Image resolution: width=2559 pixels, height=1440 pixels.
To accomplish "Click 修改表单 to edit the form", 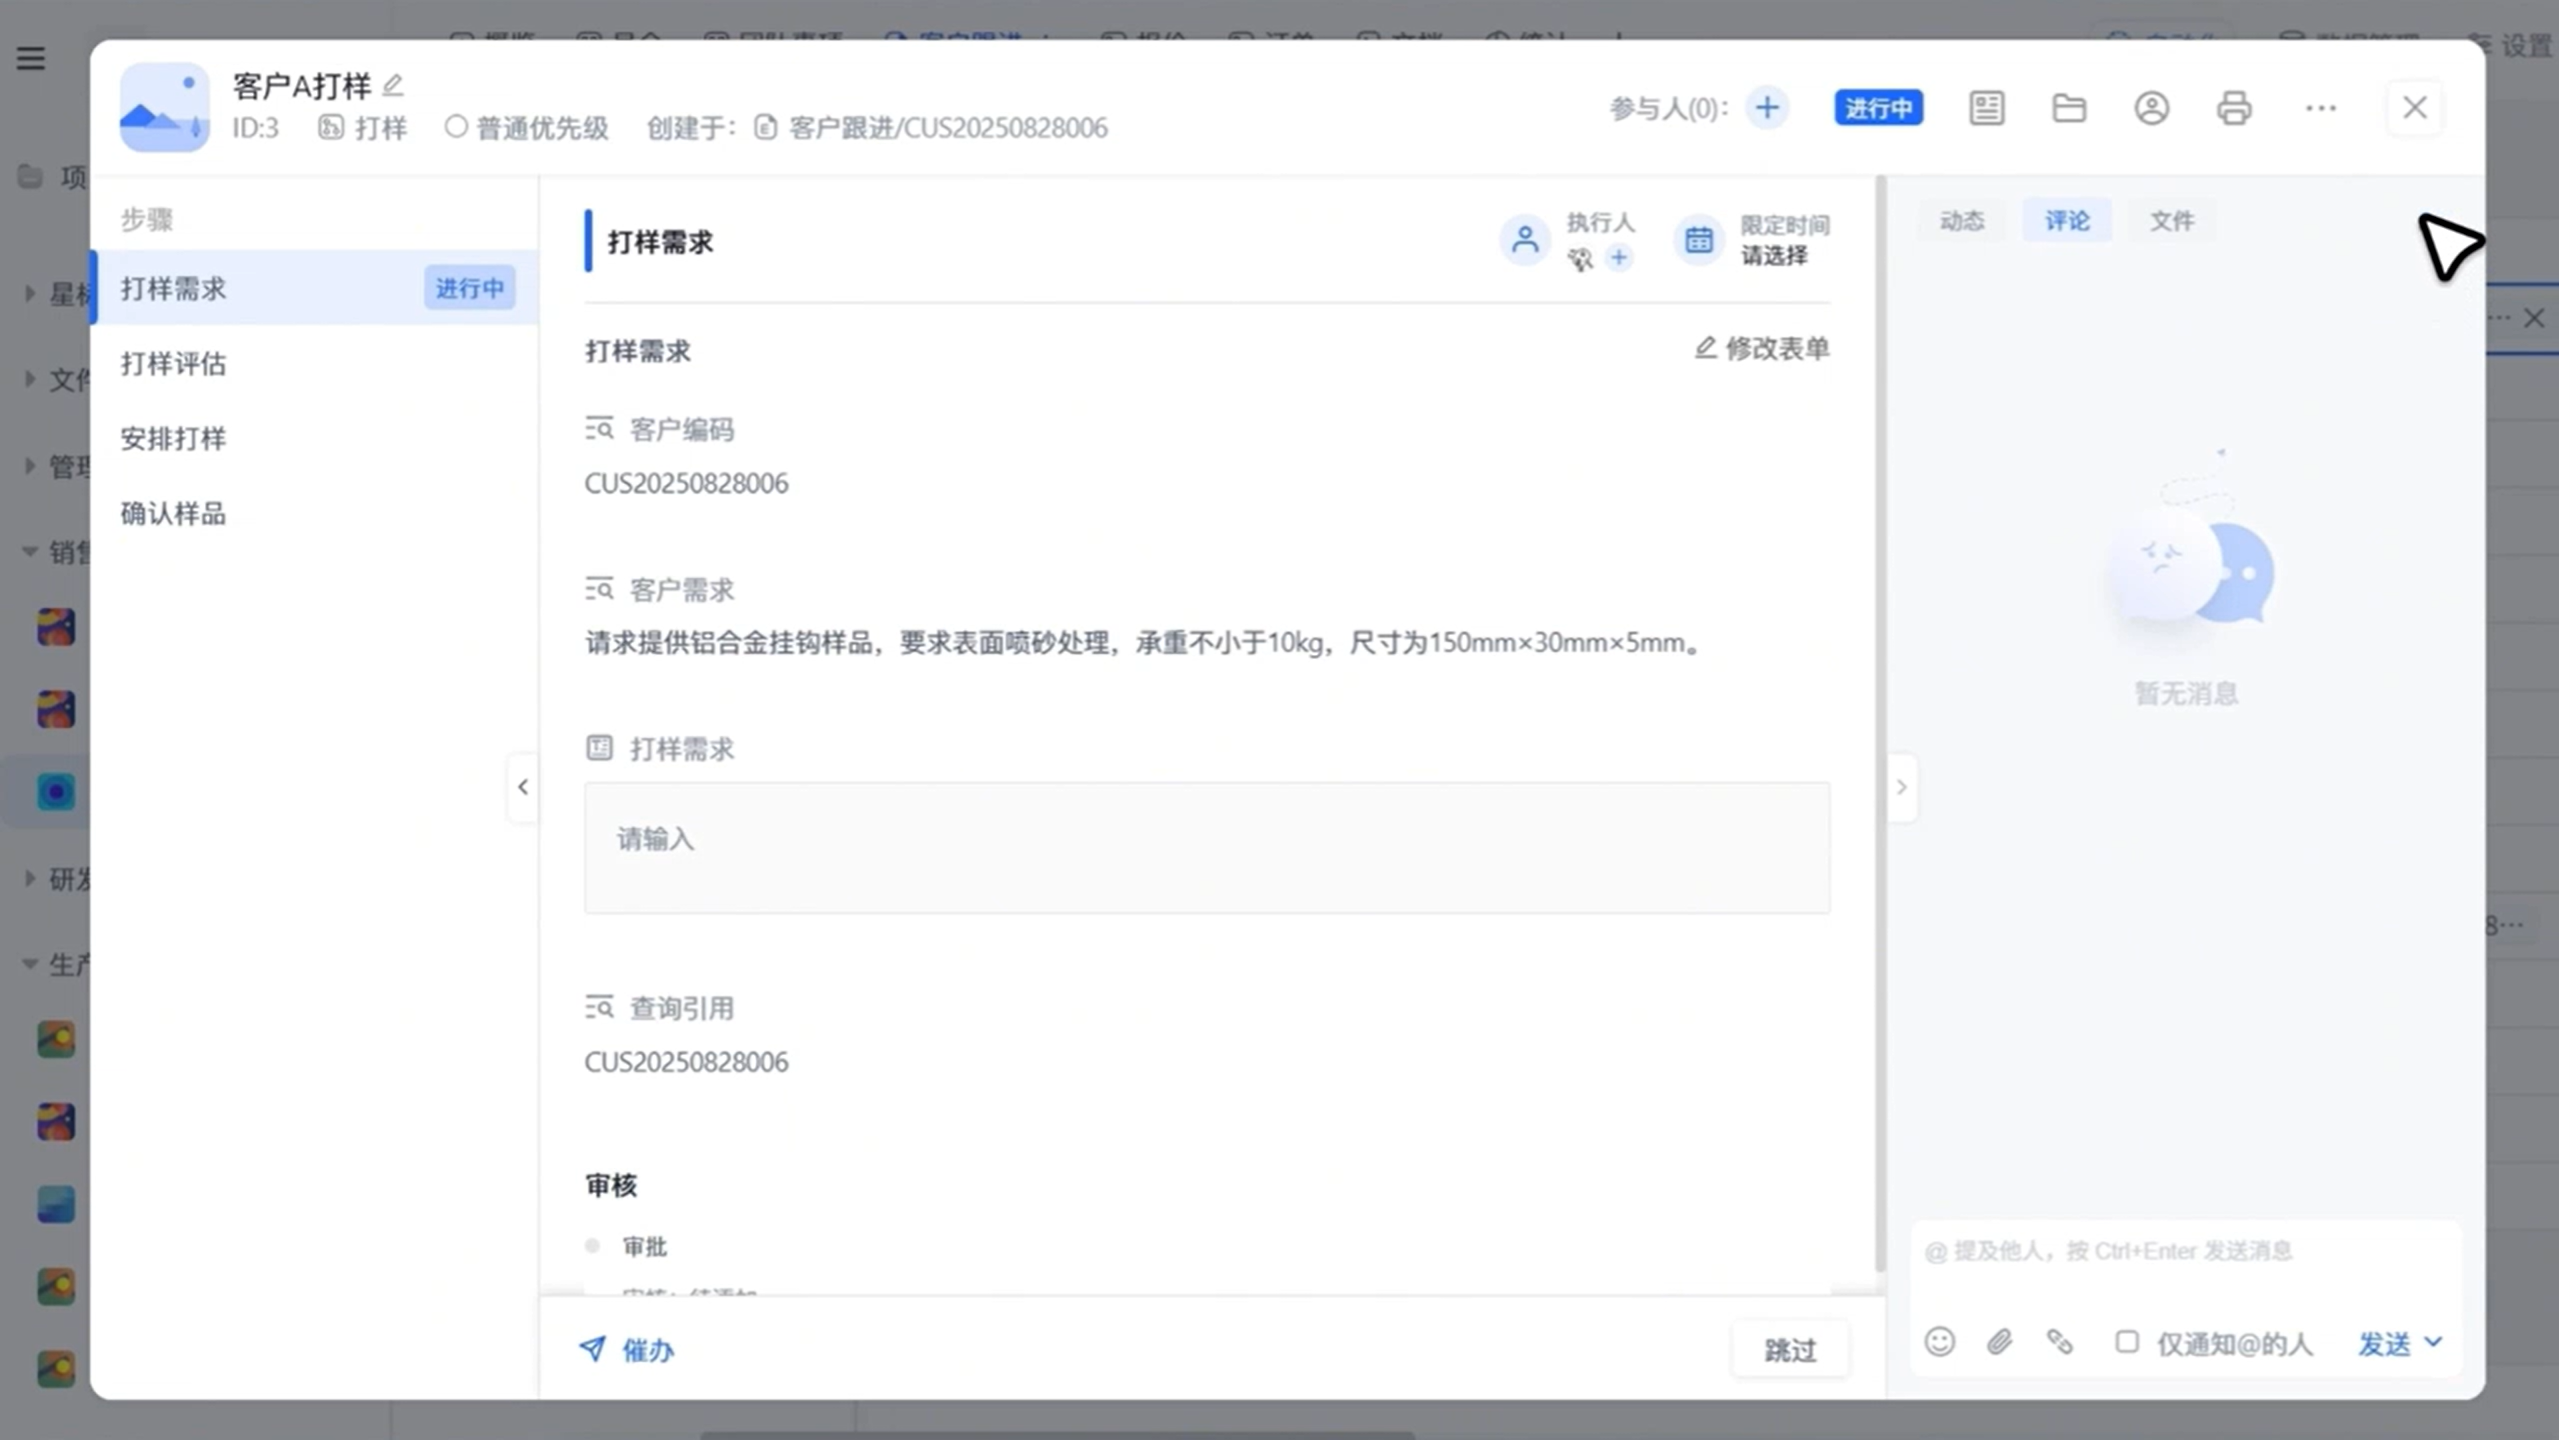I will point(1762,348).
